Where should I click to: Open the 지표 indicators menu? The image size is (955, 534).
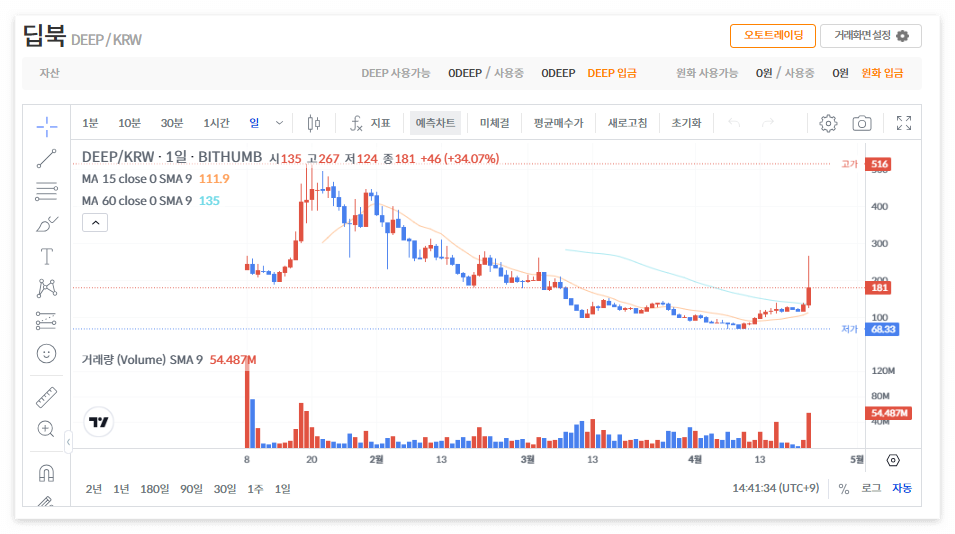coord(370,124)
